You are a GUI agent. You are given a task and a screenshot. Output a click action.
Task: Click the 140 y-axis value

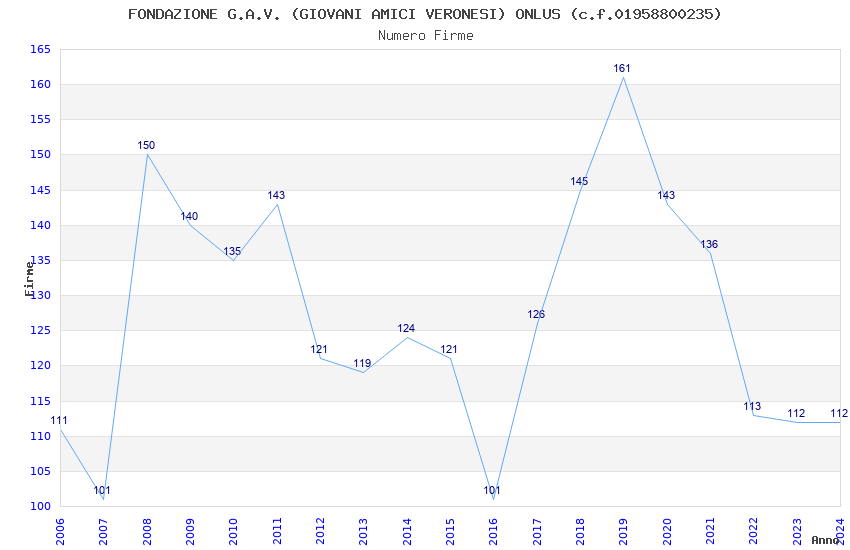(40, 225)
